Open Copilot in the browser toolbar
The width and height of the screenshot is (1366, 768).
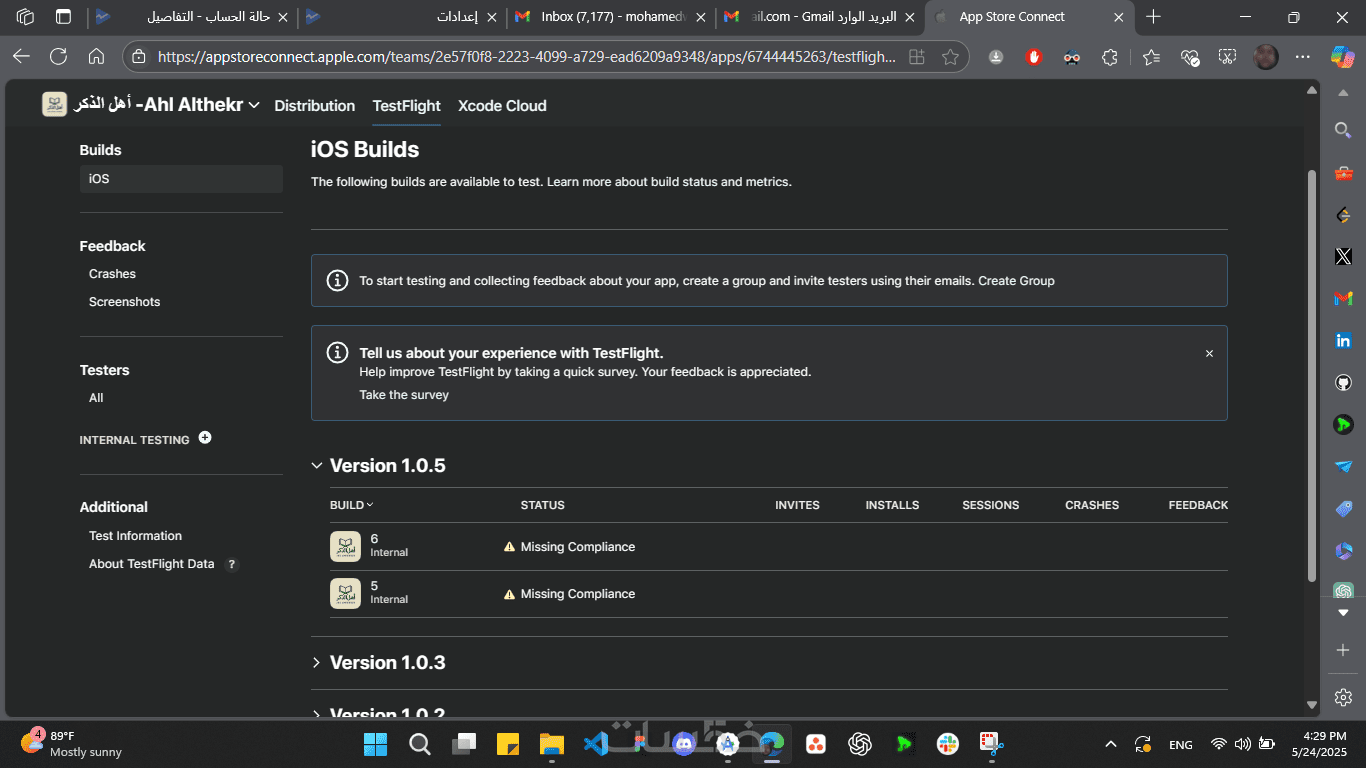coord(1342,57)
